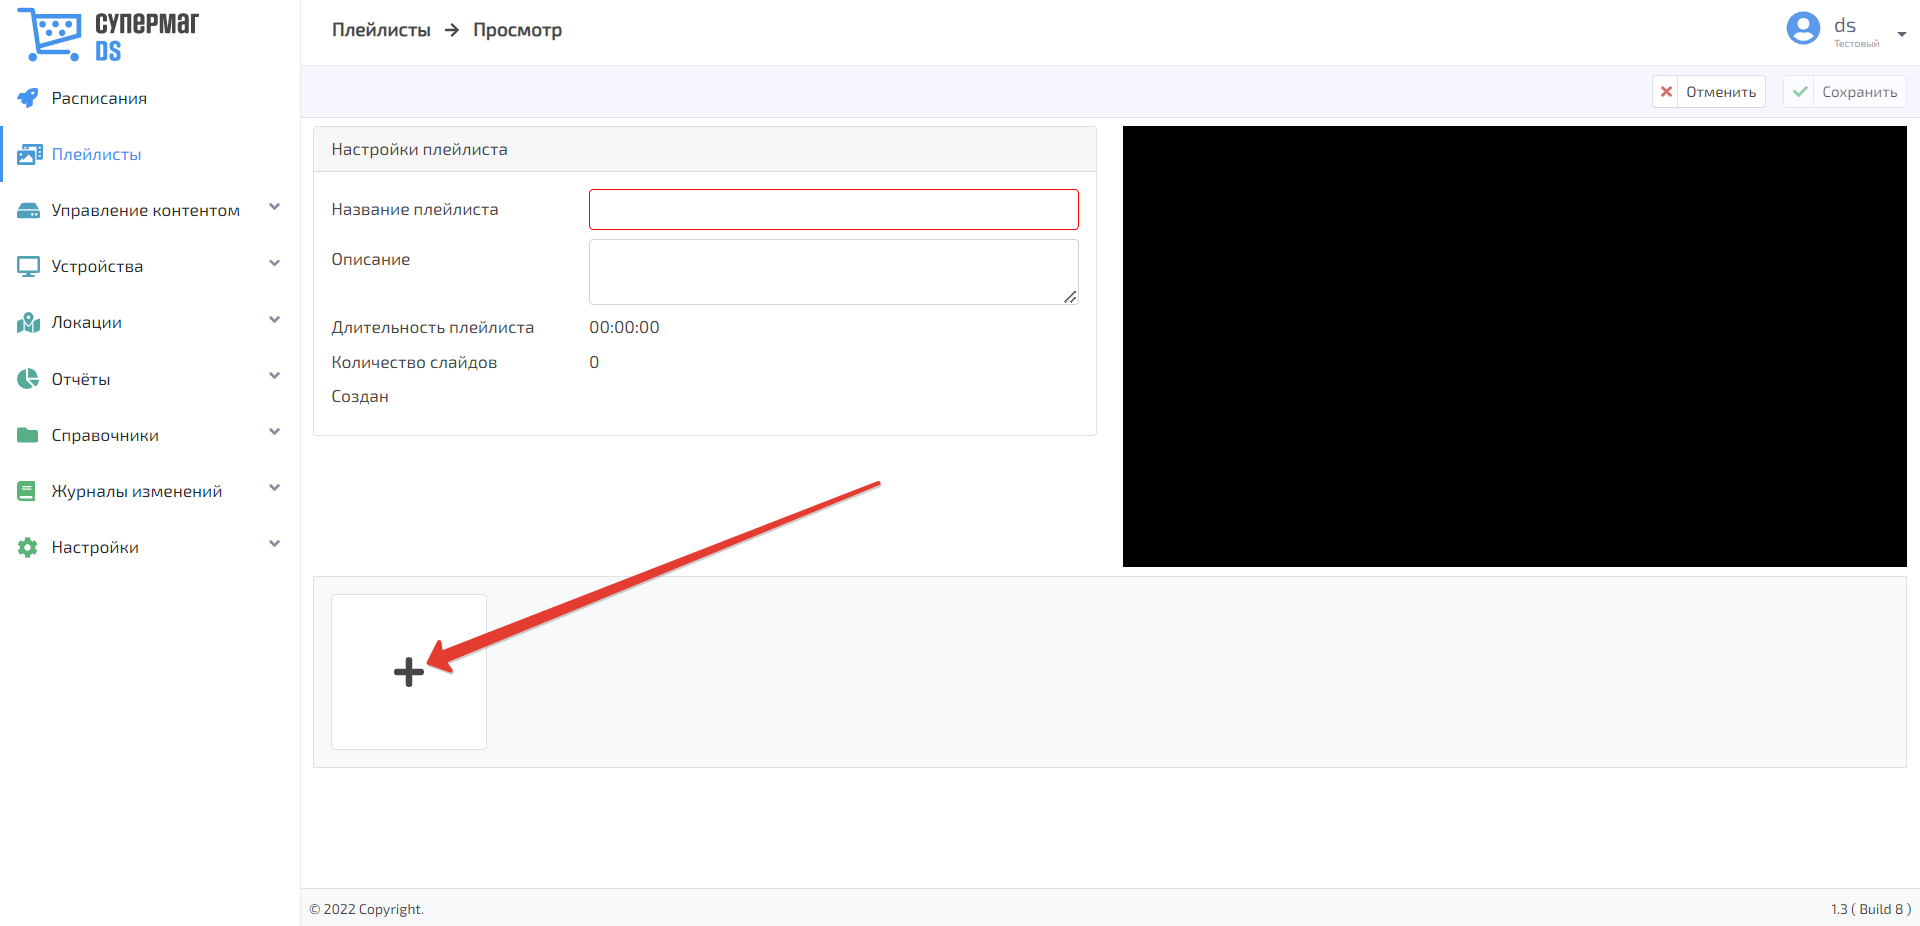Expand the Отчёты submenu chevron
This screenshot has width=1920, height=926.
274,376
